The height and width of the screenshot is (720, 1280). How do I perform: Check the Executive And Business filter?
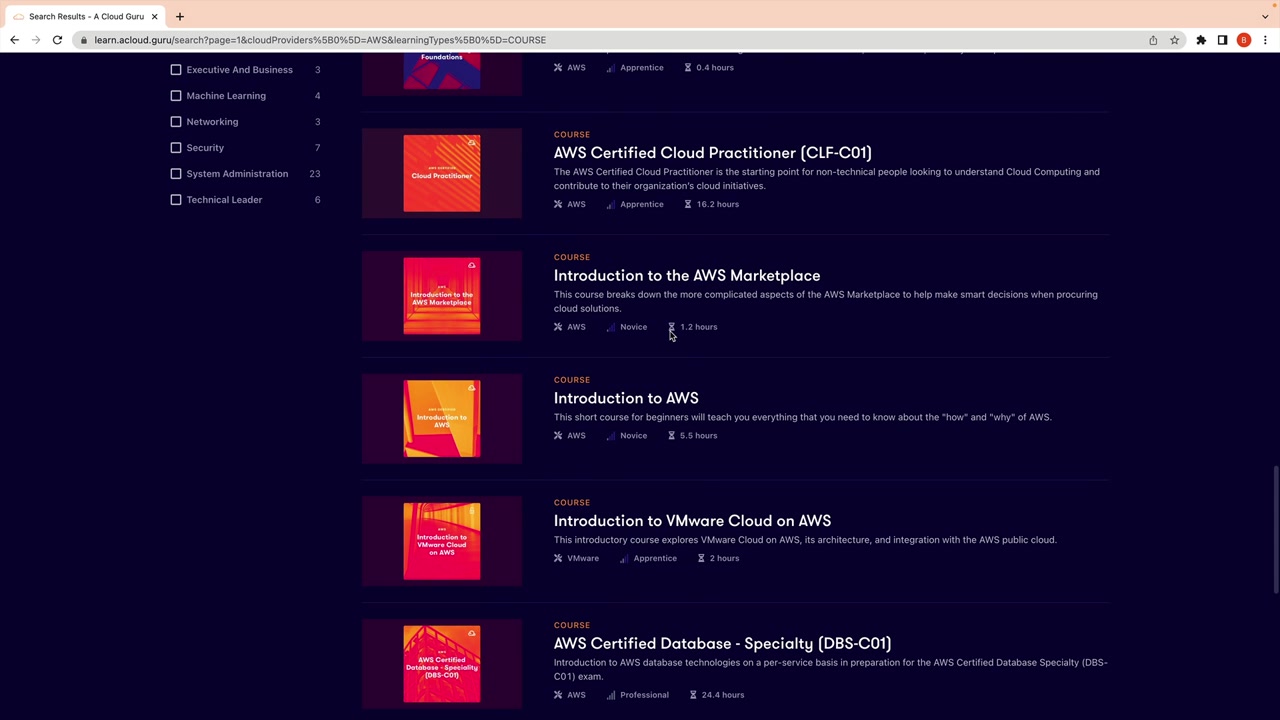coord(176,70)
